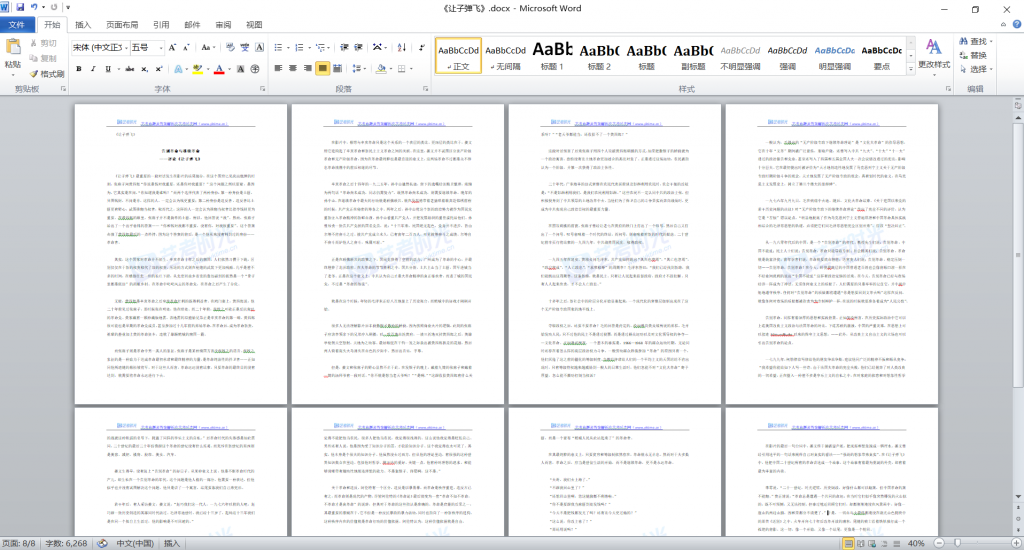Apply the 标题 1 style
The width and height of the screenshot is (1024, 550).
(x=552, y=56)
